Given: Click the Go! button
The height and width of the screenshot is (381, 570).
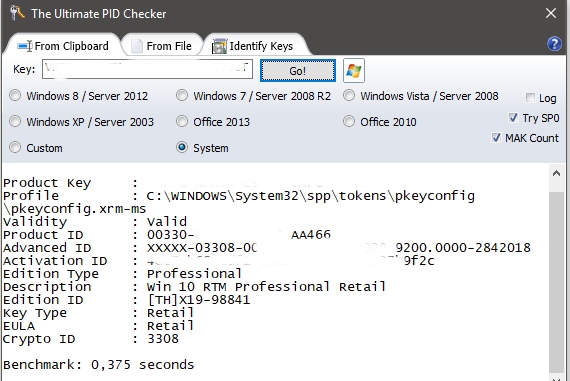Looking at the screenshot, I should coord(298,71).
